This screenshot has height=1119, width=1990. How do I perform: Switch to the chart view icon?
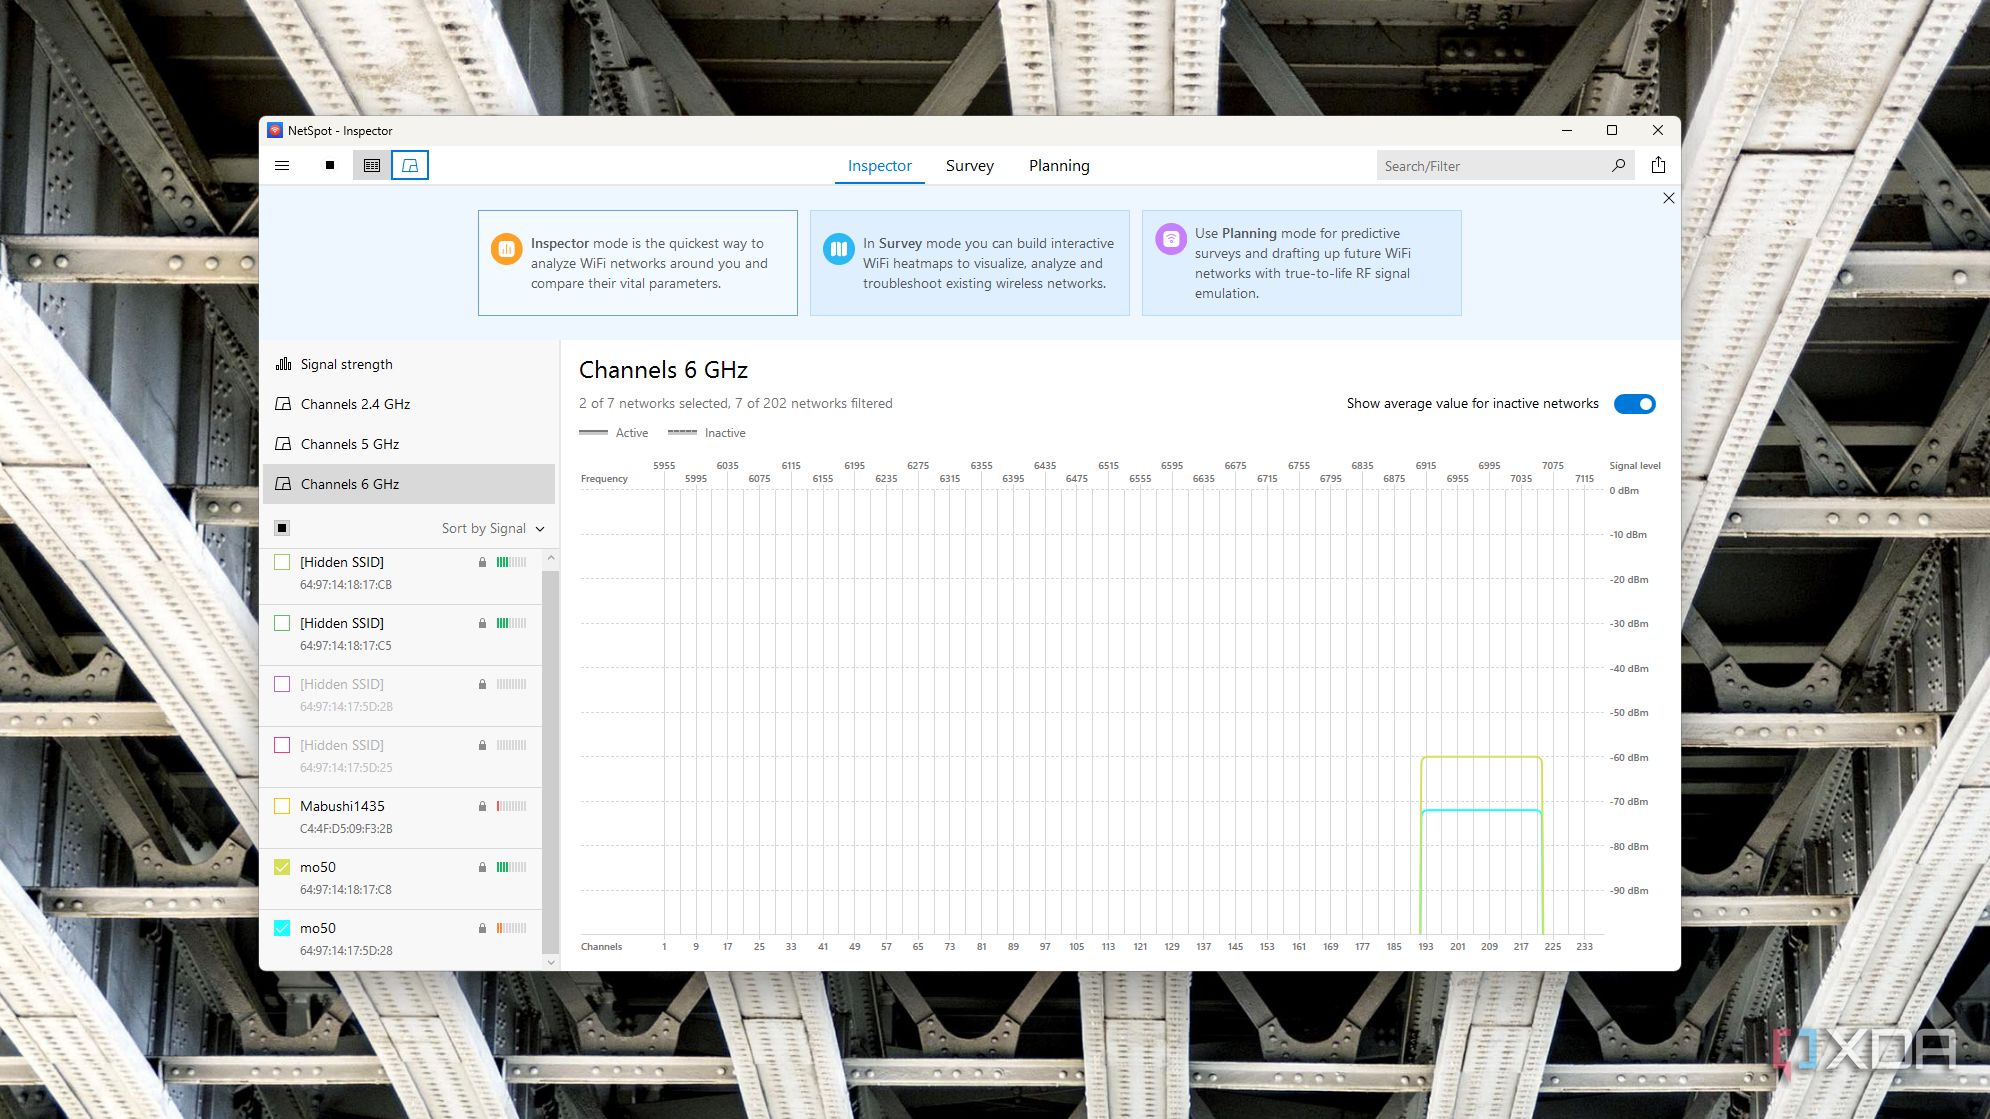click(410, 166)
